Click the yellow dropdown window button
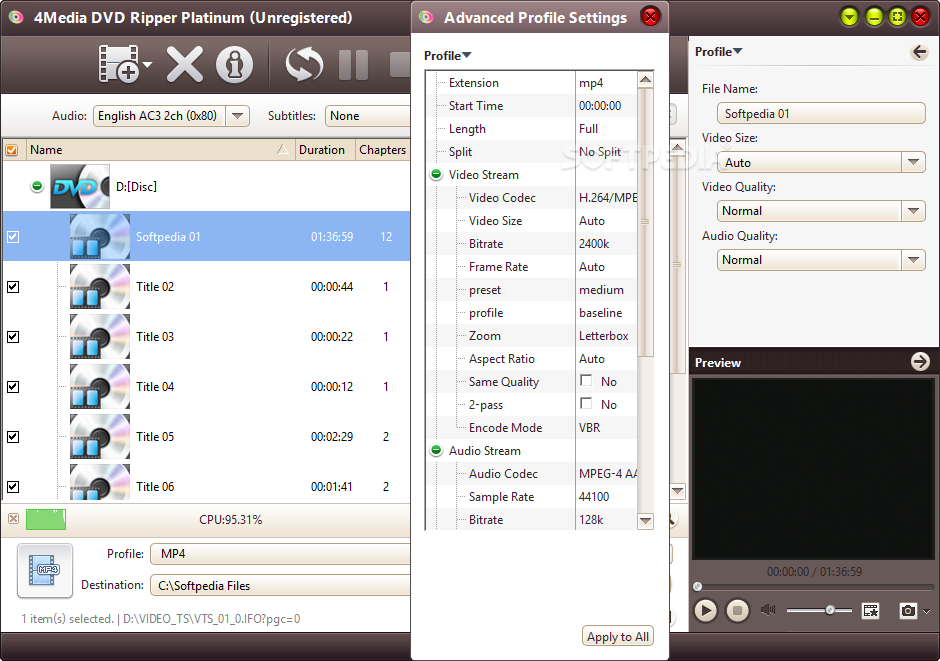This screenshot has width=940, height=661. [849, 17]
